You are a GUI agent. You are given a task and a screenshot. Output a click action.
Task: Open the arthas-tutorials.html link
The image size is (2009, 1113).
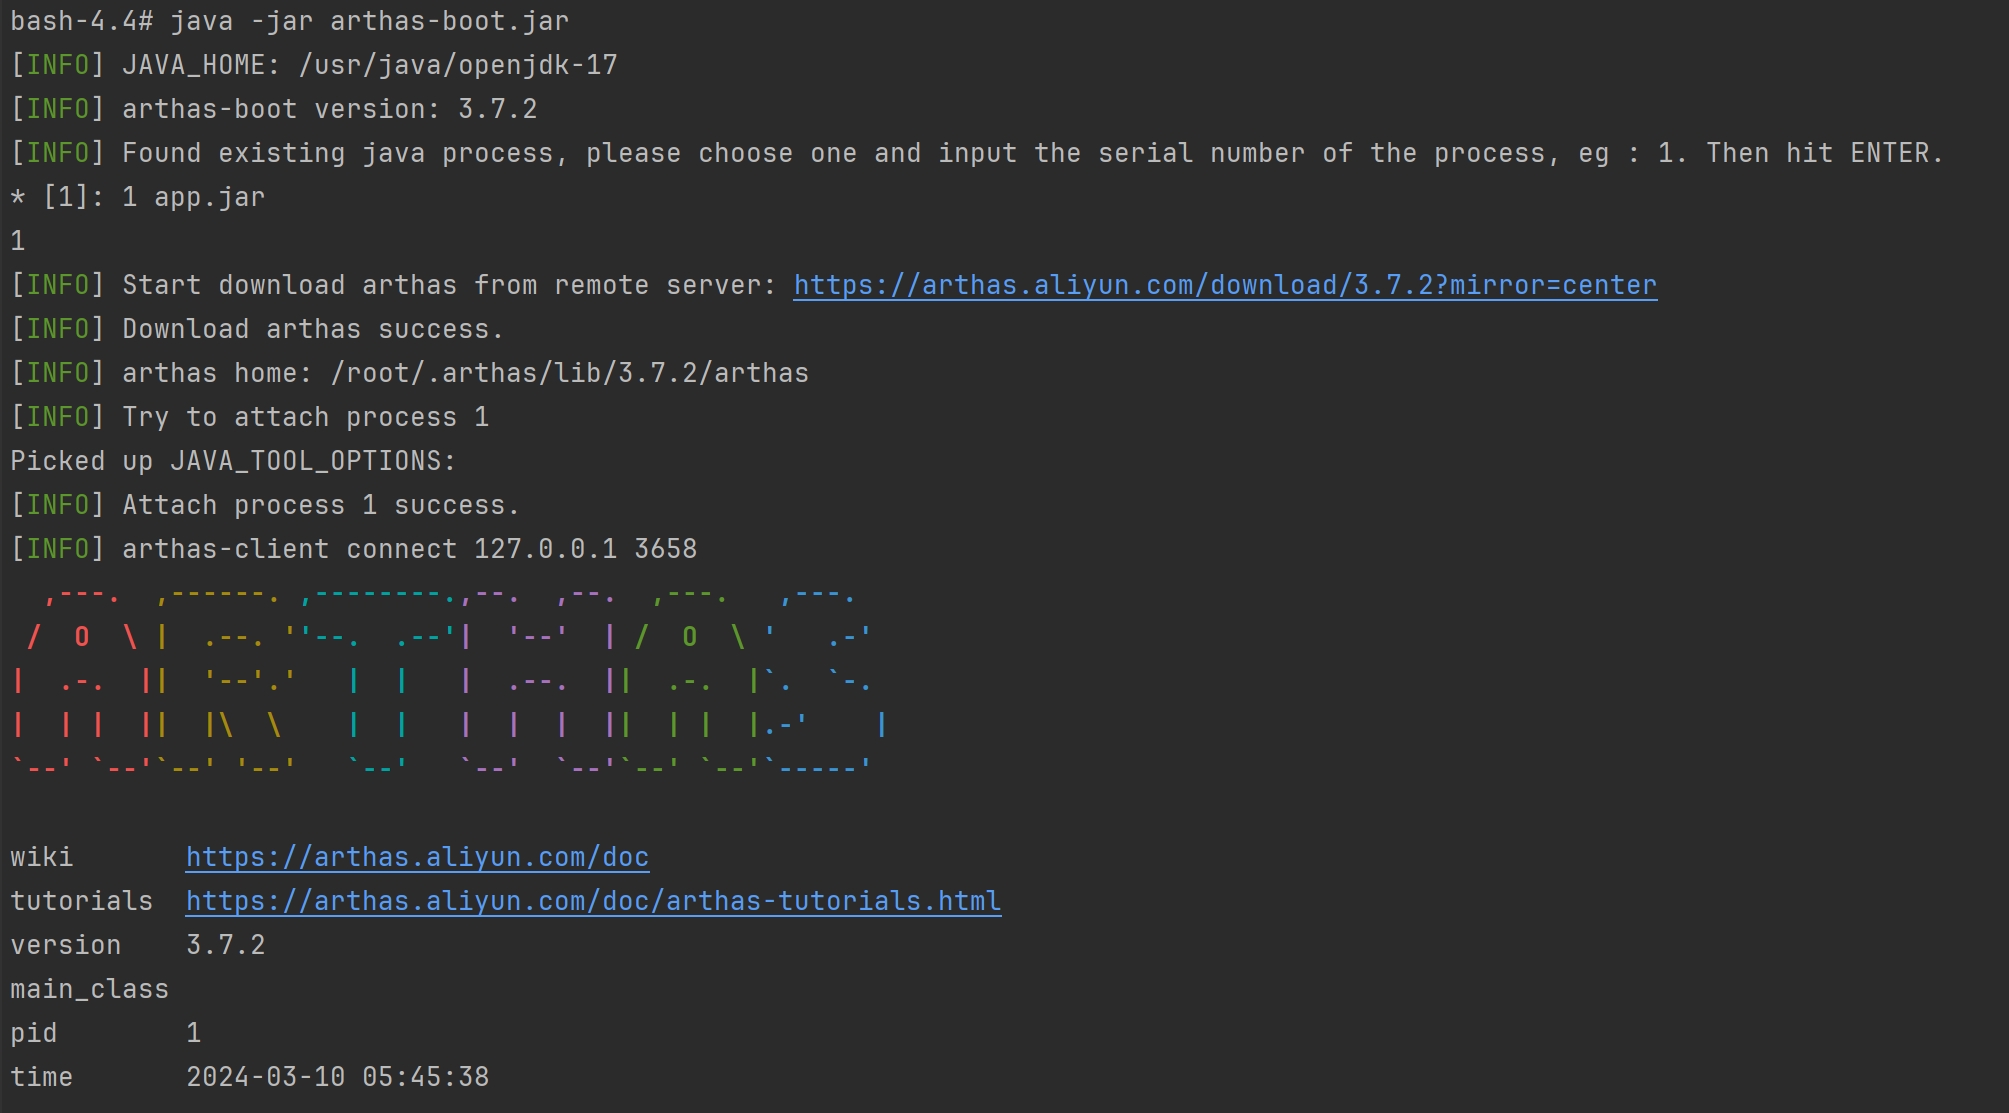[x=593, y=902]
